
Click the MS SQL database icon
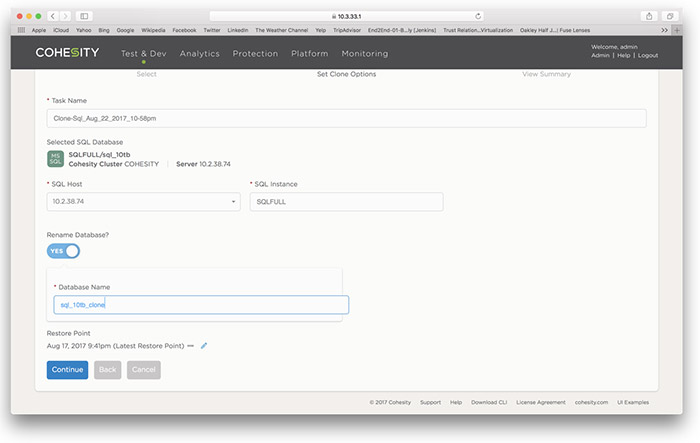[x=55, y=159]
